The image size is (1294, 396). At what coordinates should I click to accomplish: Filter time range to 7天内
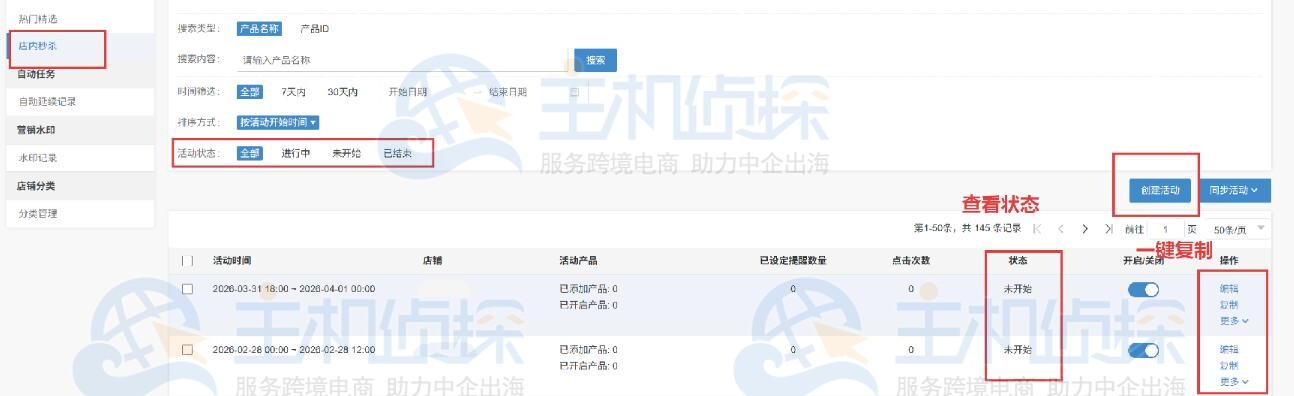click(x=293, y=92)
